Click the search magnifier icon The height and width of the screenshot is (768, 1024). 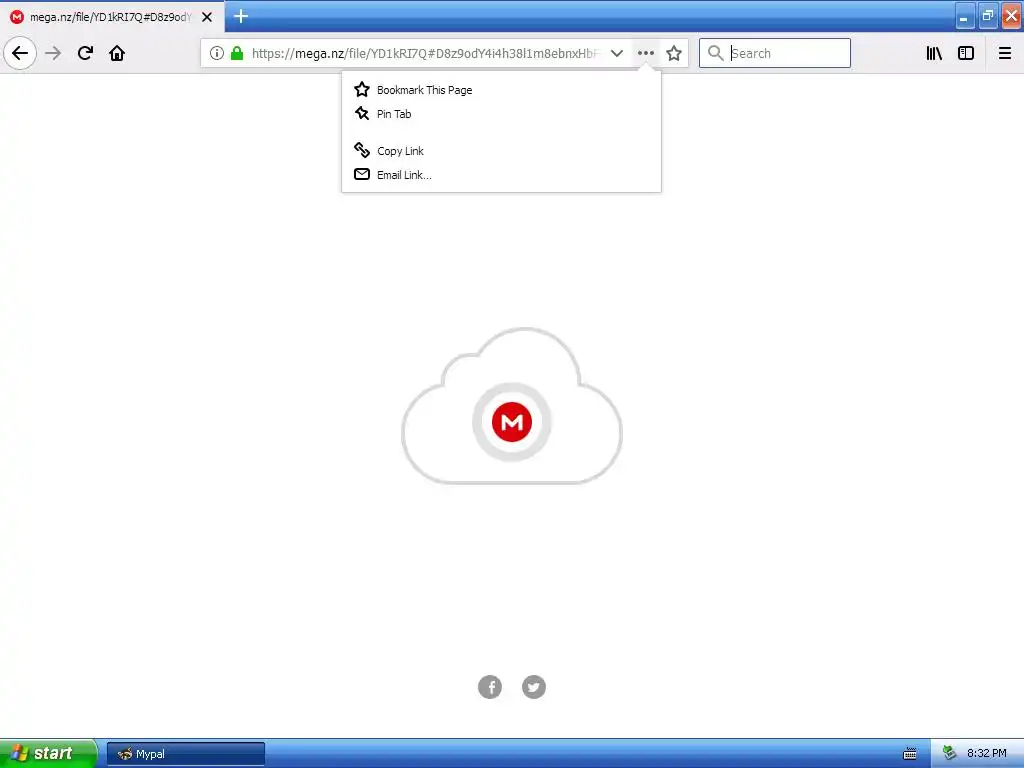pos(716,53)
